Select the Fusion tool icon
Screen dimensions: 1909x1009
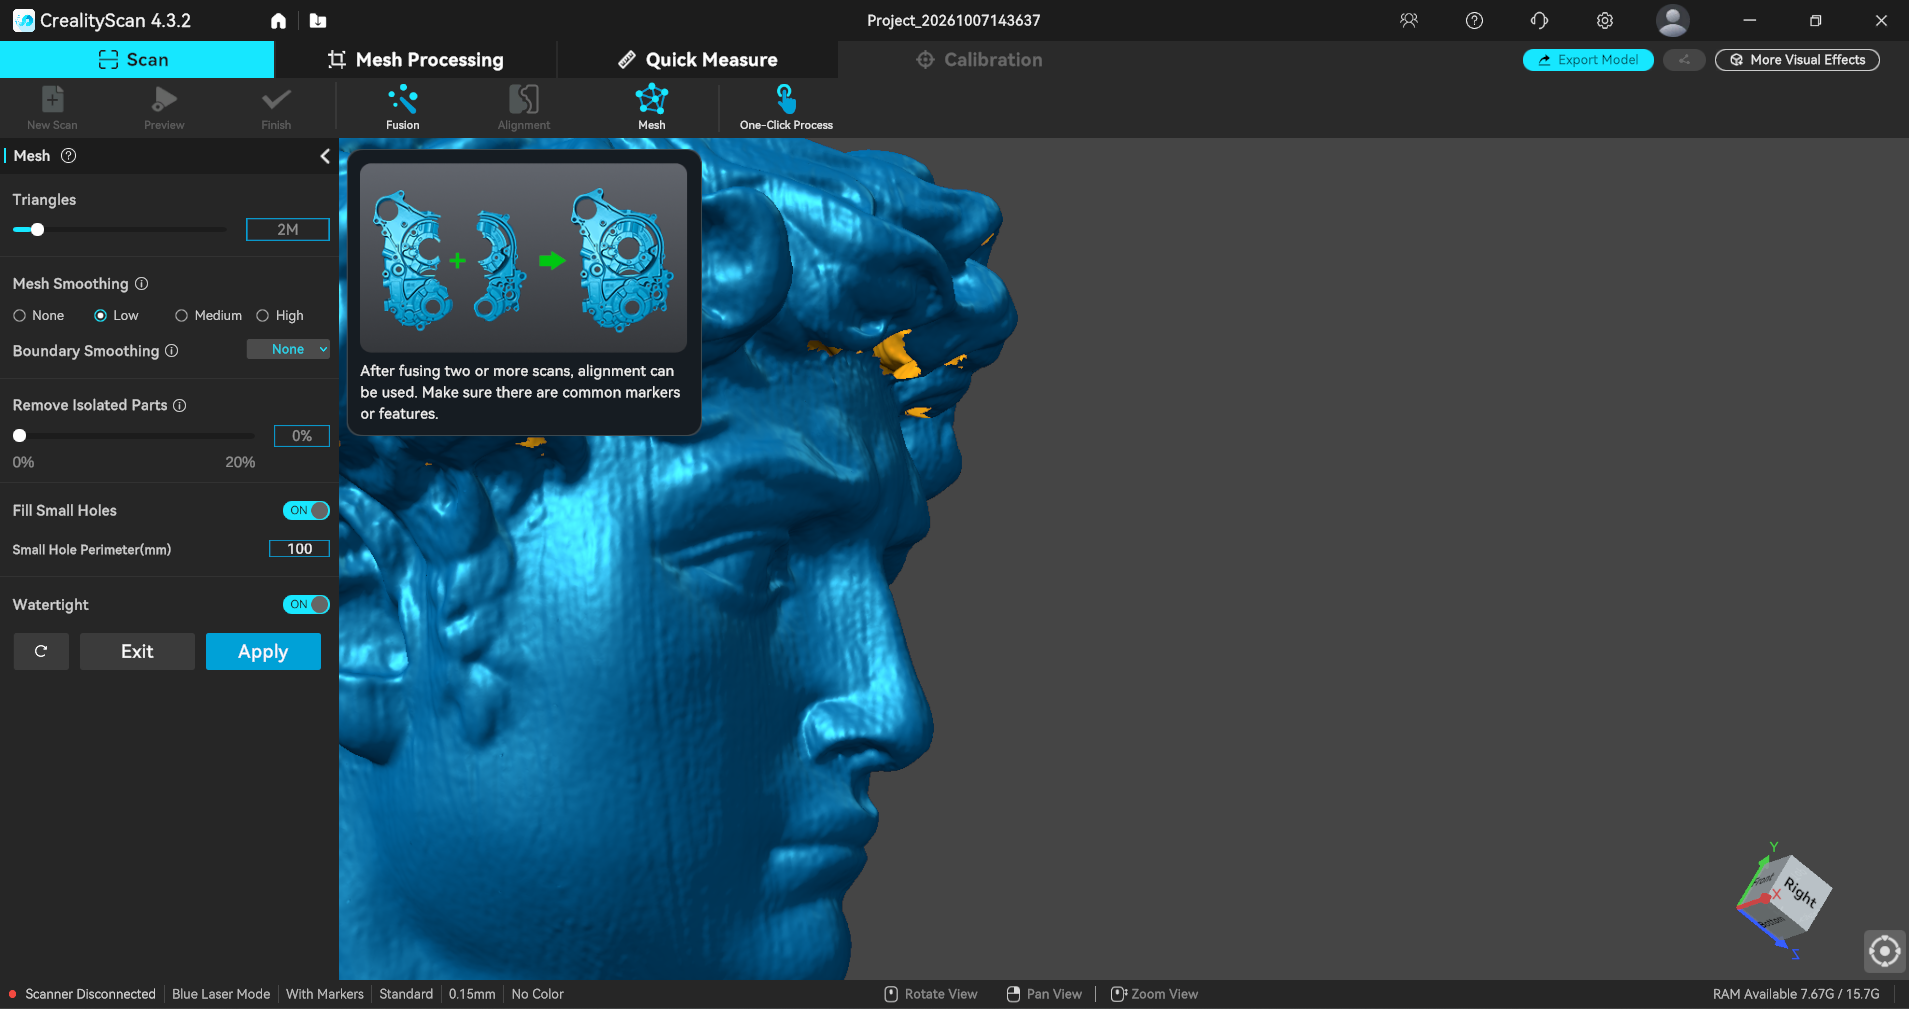(x=402, y=100)
